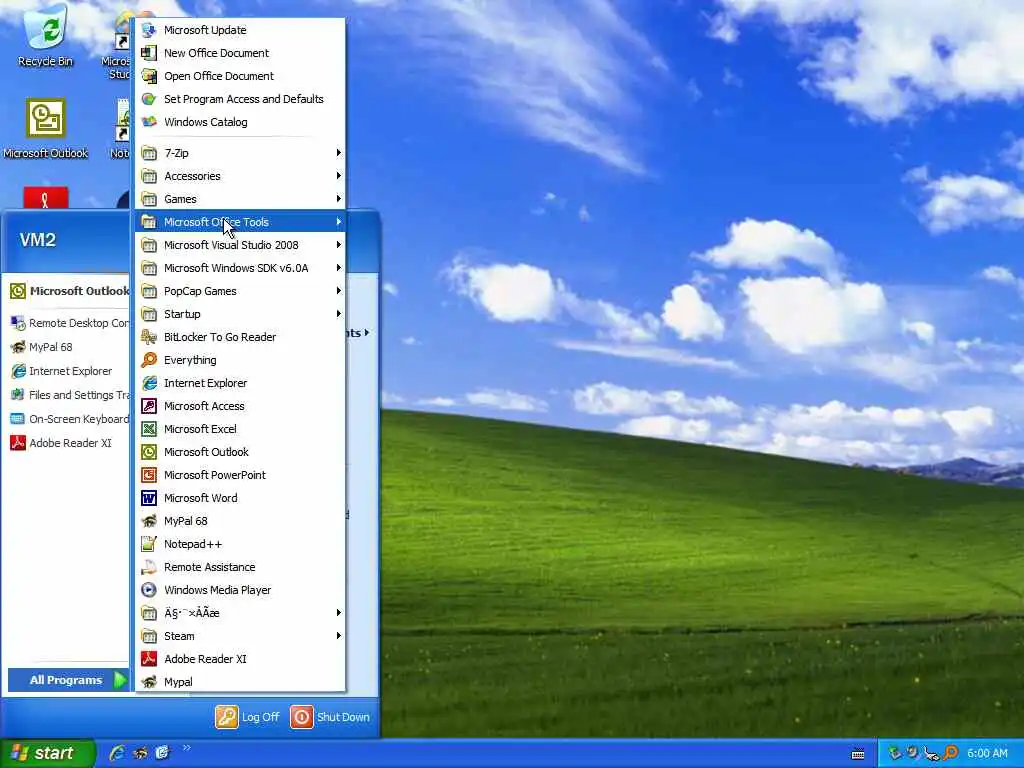
Task: Click the BitLocker To Go Reader icon
Action: click(149, 337)
